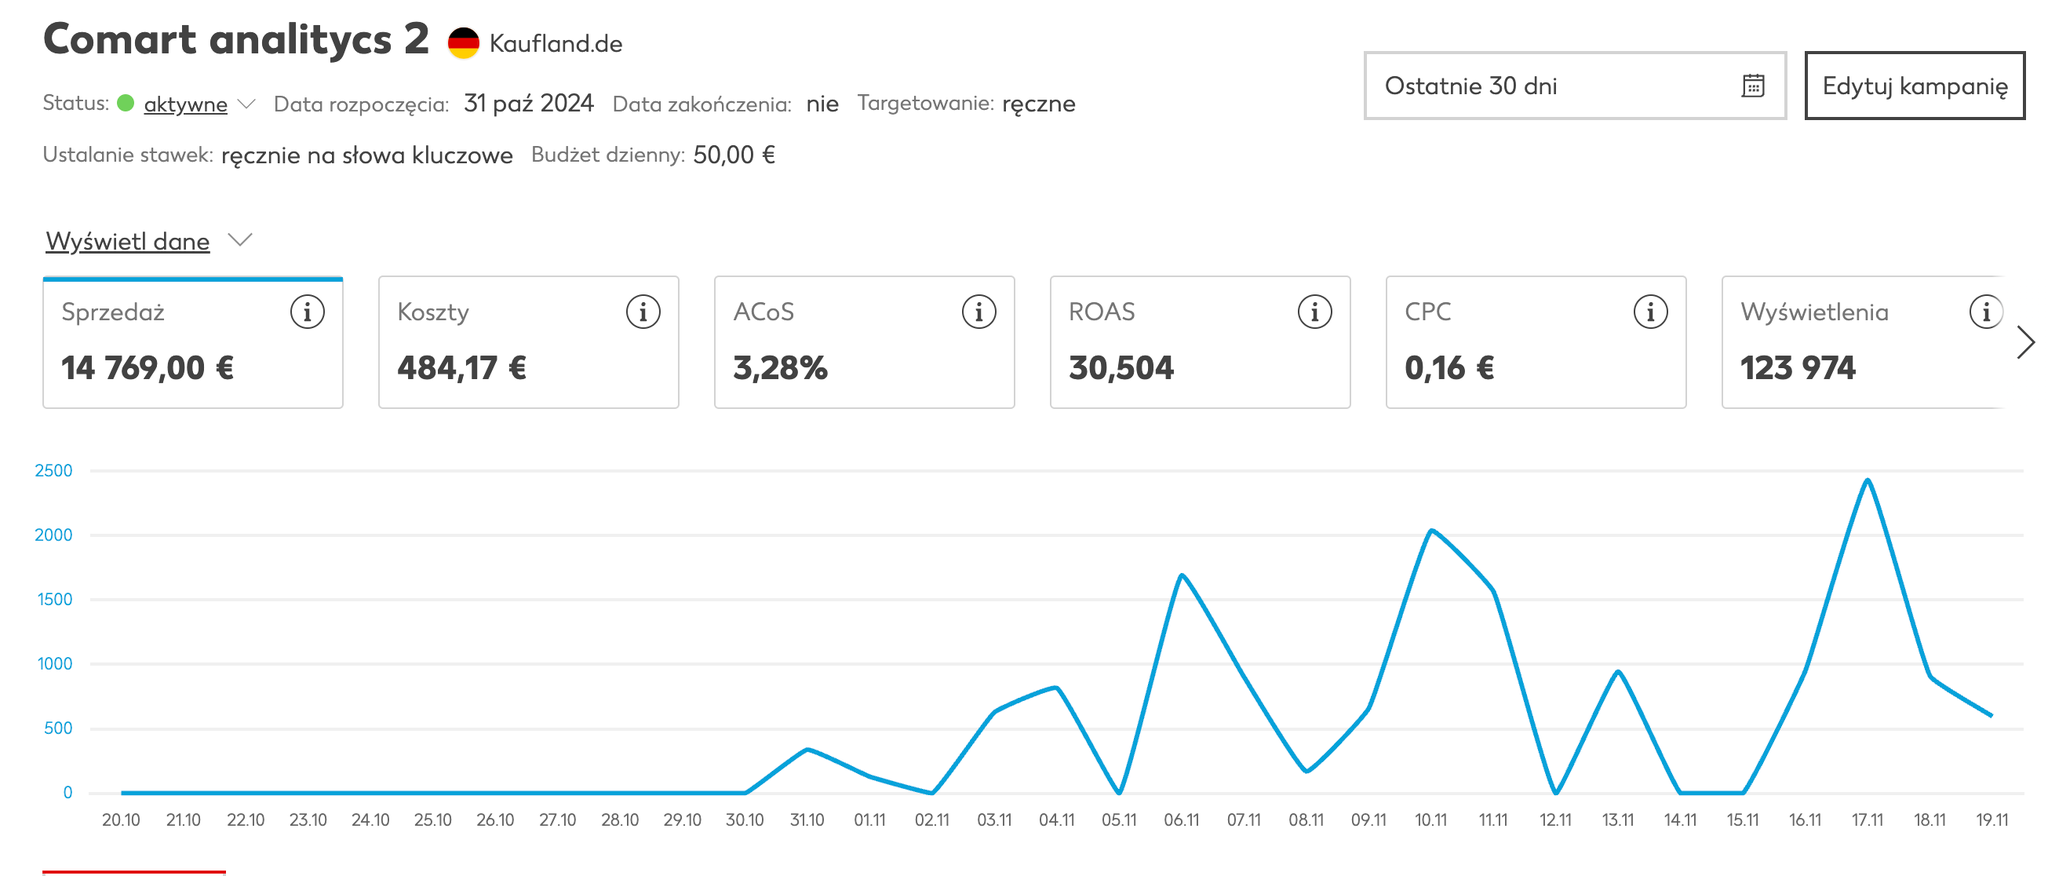Show the CPC info icon details
2048x876 pixels.
point(1651,312)
